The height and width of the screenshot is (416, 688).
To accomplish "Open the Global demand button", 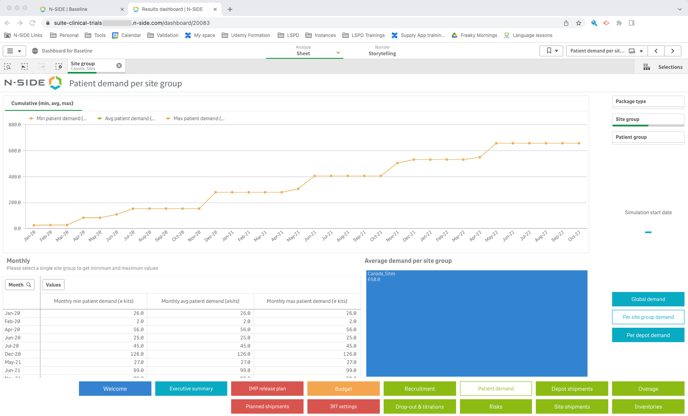I will (x=648, y=299).
